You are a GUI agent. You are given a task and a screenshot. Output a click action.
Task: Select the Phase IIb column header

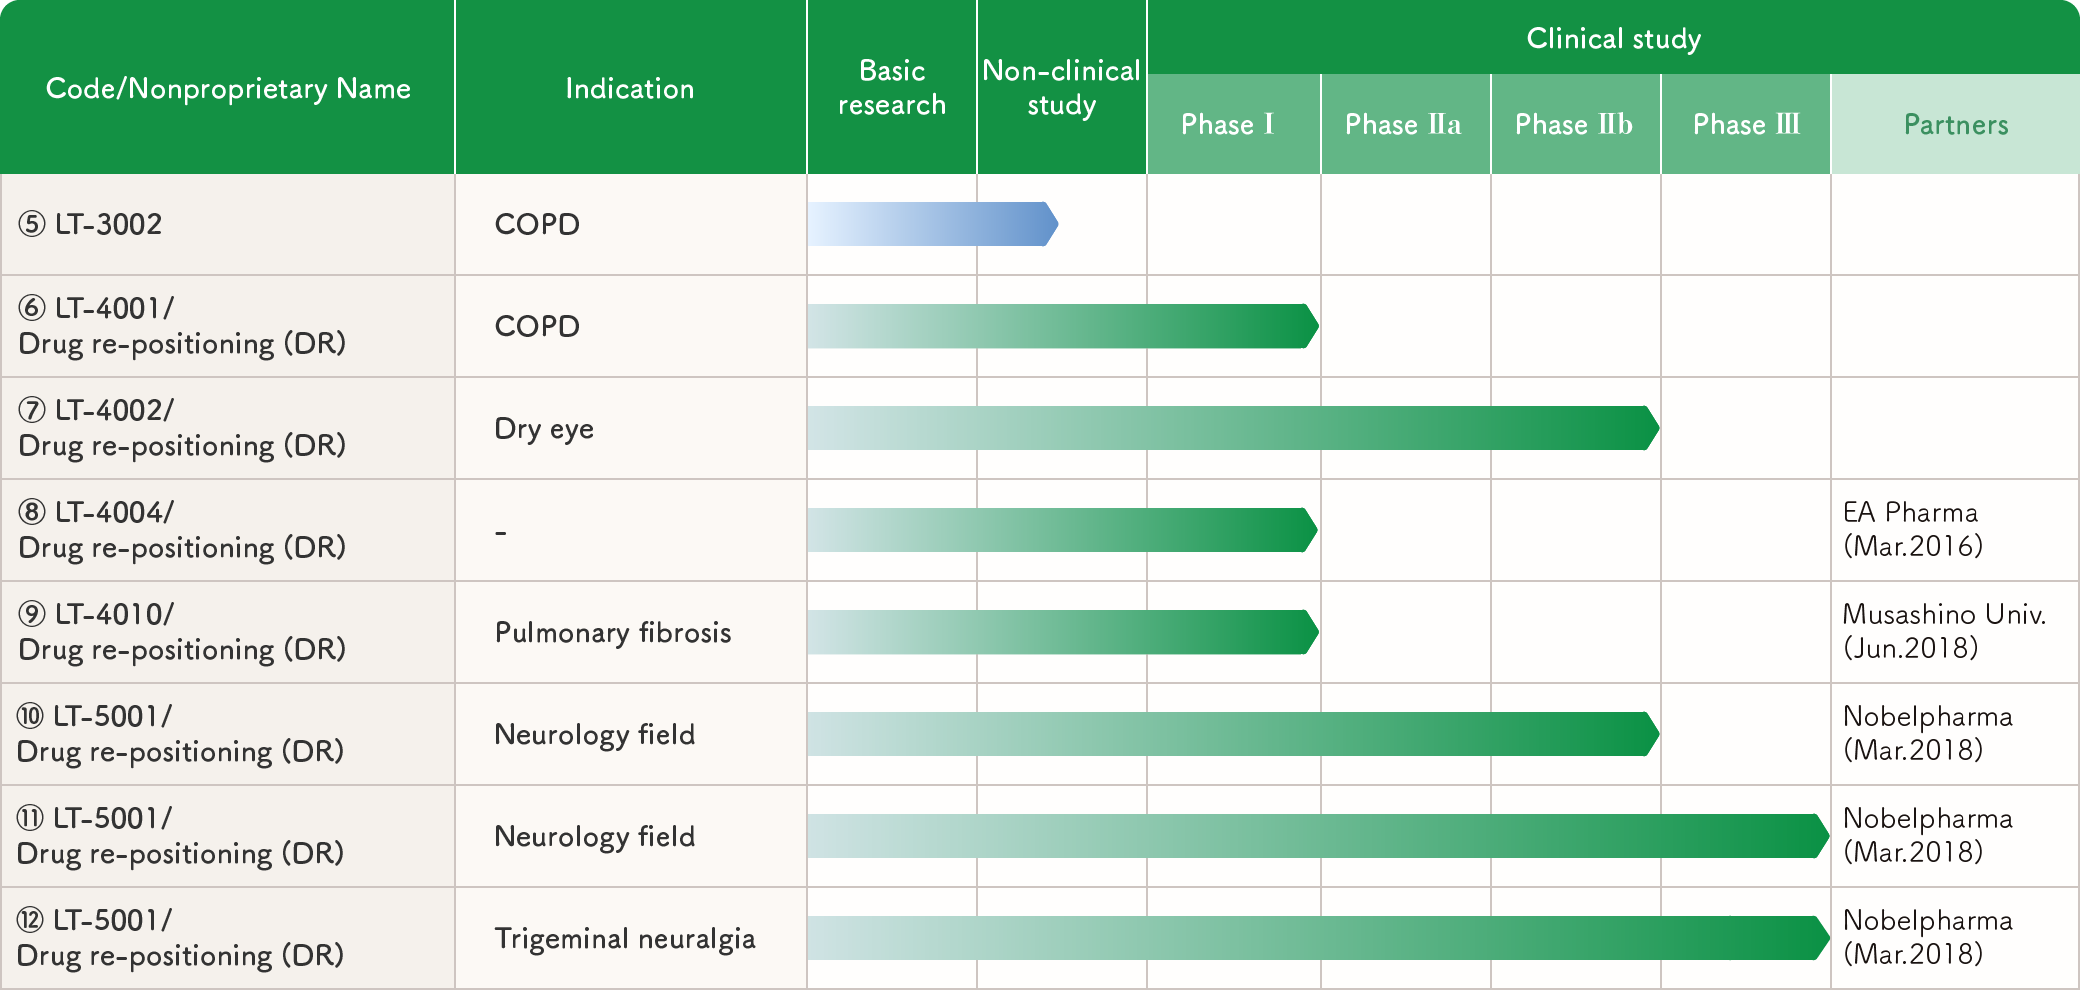coord(1576,124)
